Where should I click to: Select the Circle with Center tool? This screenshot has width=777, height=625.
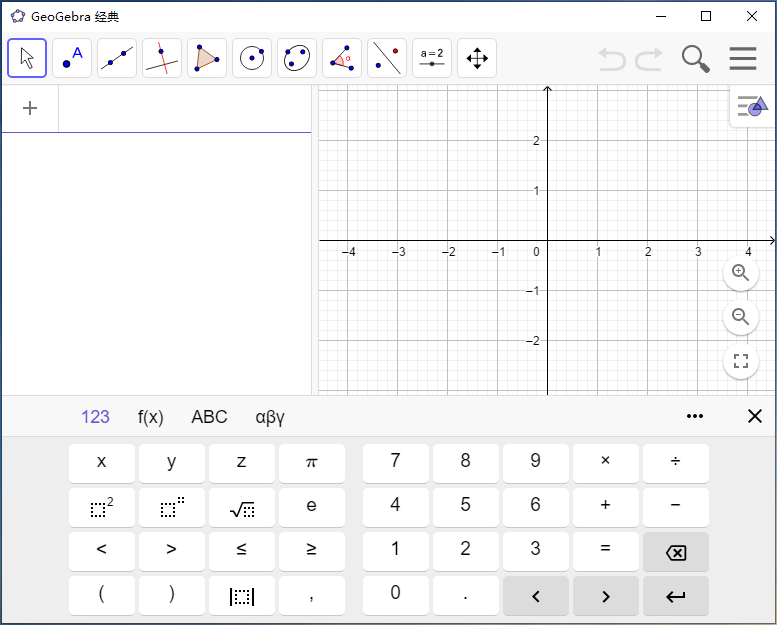(x=252, y=58)
